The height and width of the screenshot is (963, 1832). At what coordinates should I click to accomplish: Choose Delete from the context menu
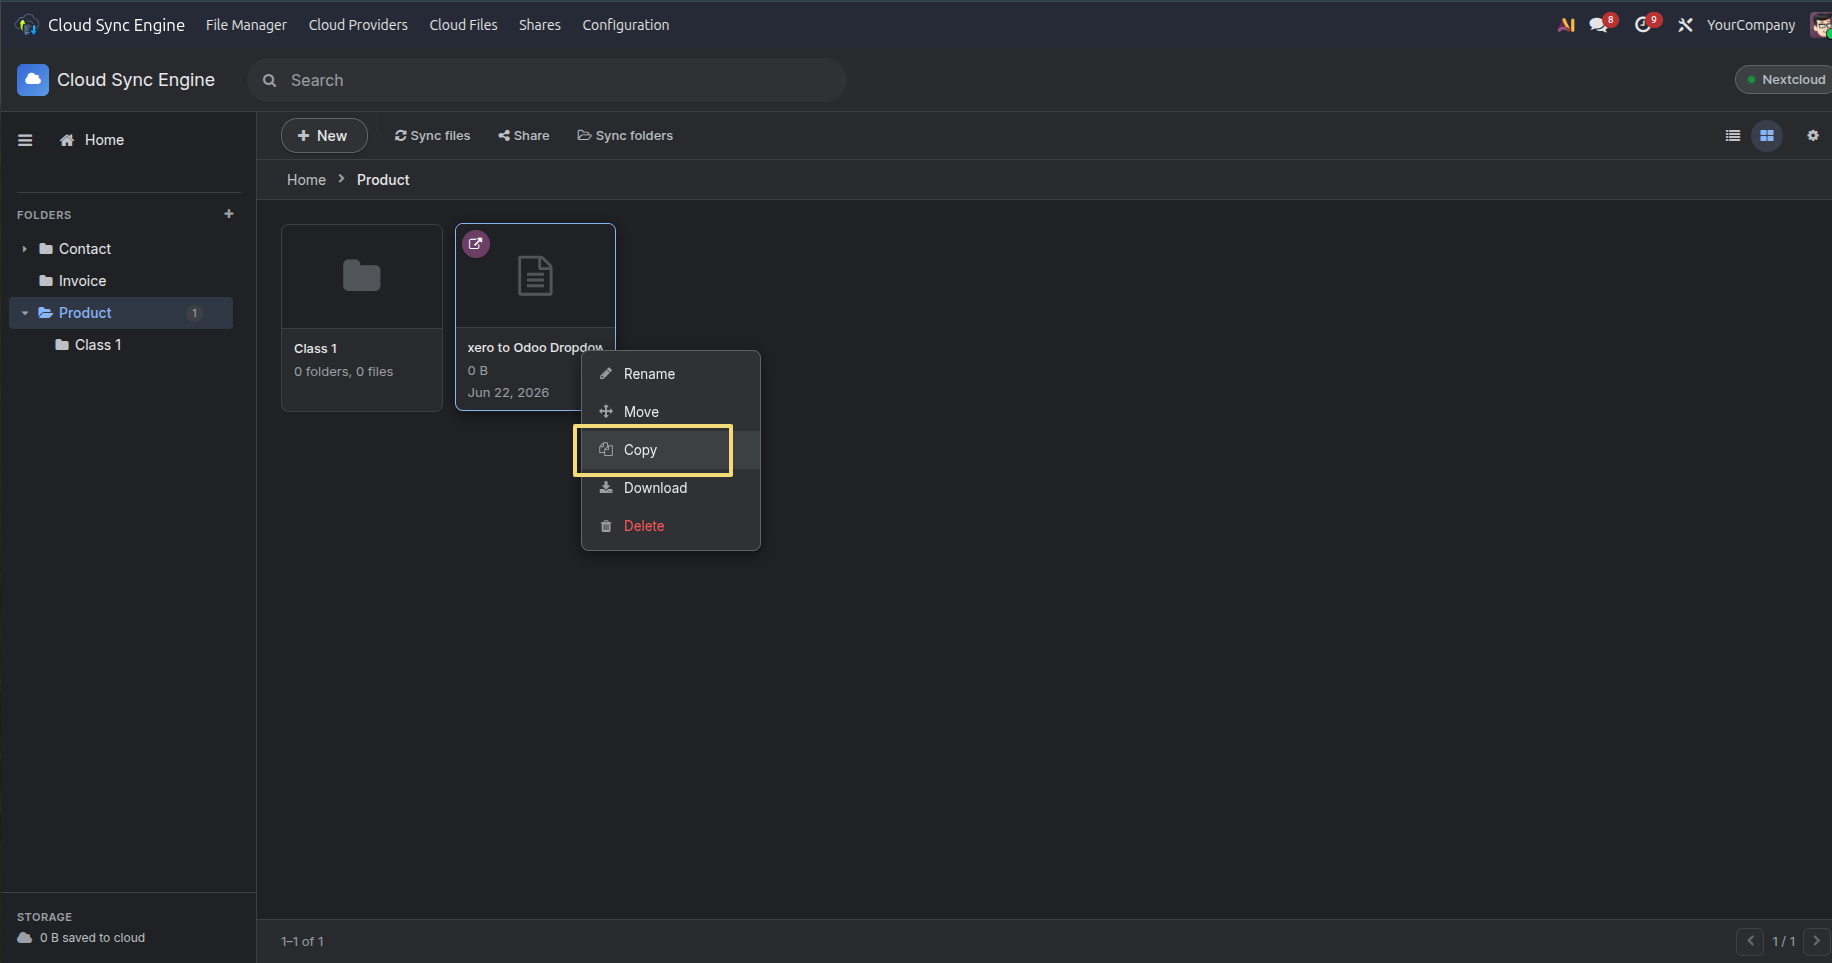(670, 526)
